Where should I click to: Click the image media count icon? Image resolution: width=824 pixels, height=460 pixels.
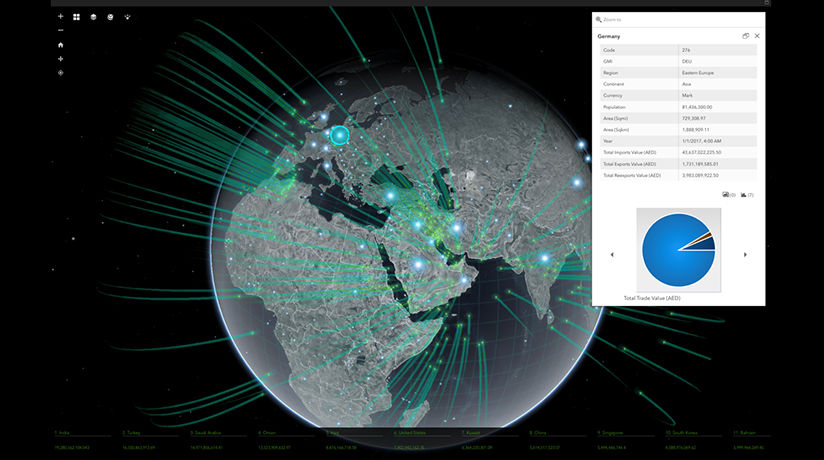coord(728,195)
